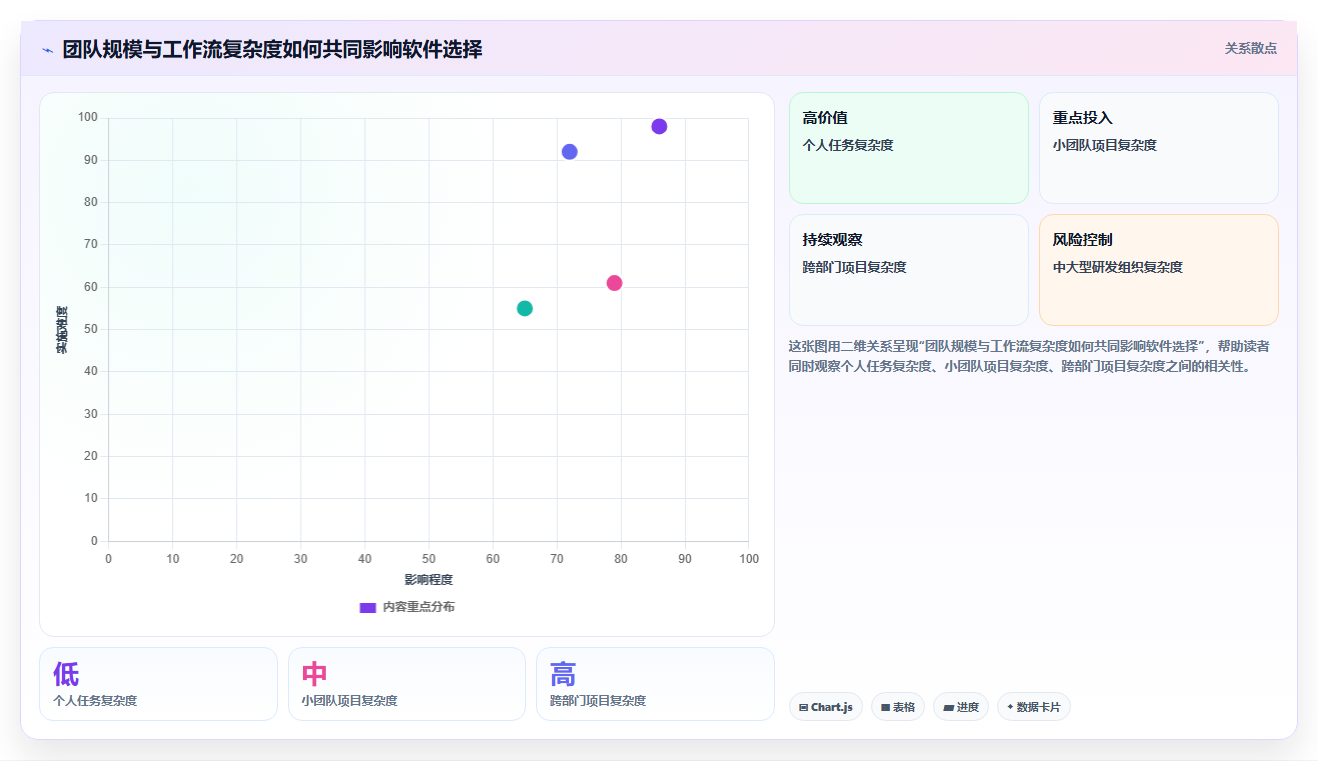This screenshot has width=1318, height=761.
Task: Click the 高 stat card
Action: pos(655,684)
